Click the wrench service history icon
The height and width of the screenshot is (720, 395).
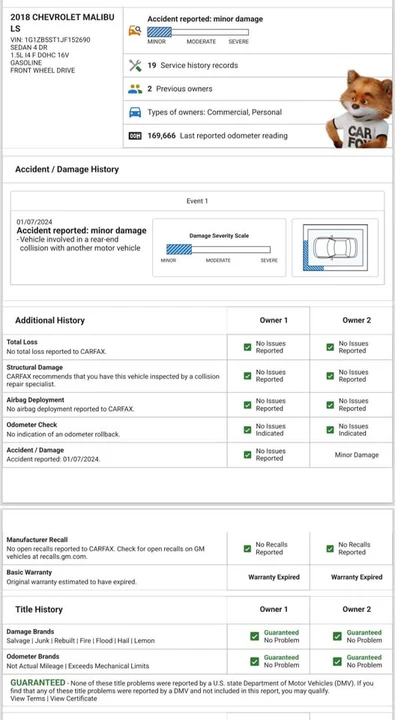tap(135, 65)
